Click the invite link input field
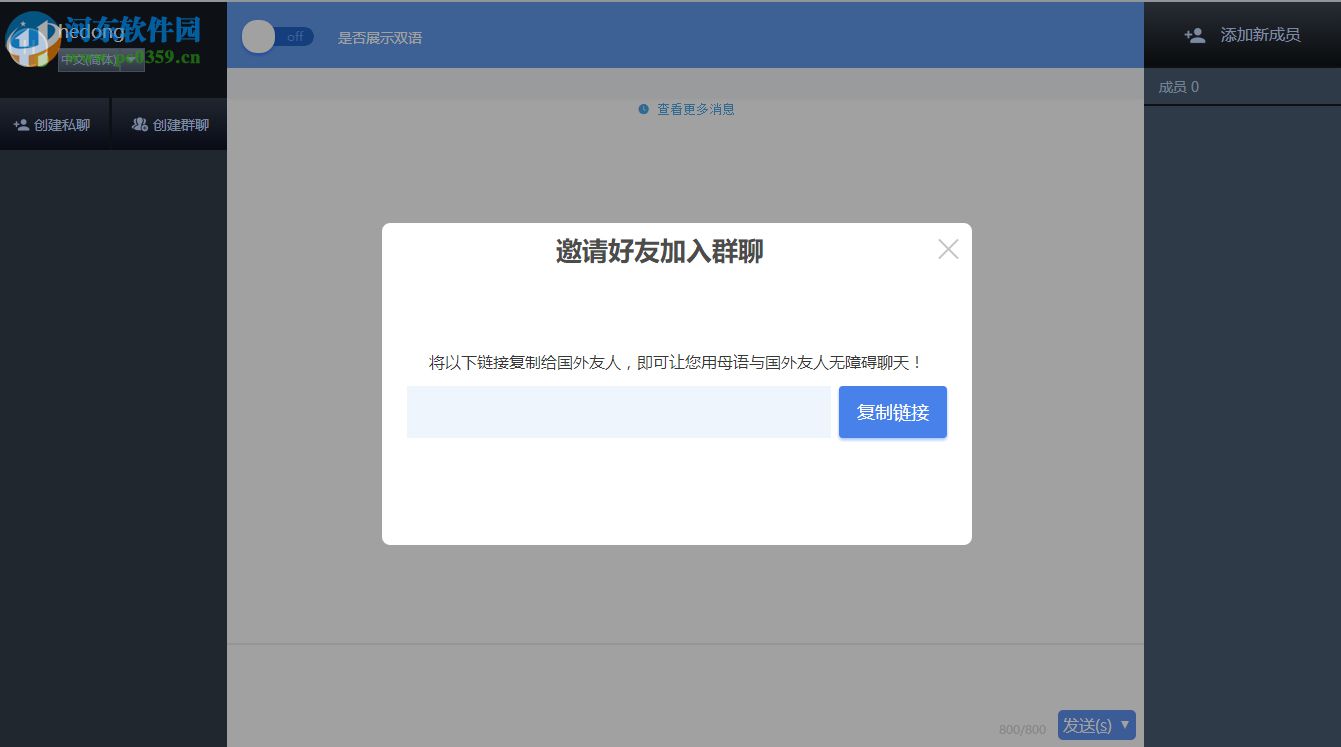 (617, 411)
